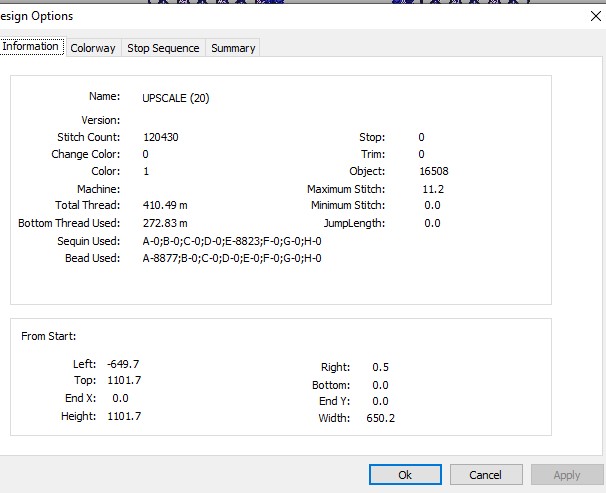Click the Bead Used label

[92, 258]
